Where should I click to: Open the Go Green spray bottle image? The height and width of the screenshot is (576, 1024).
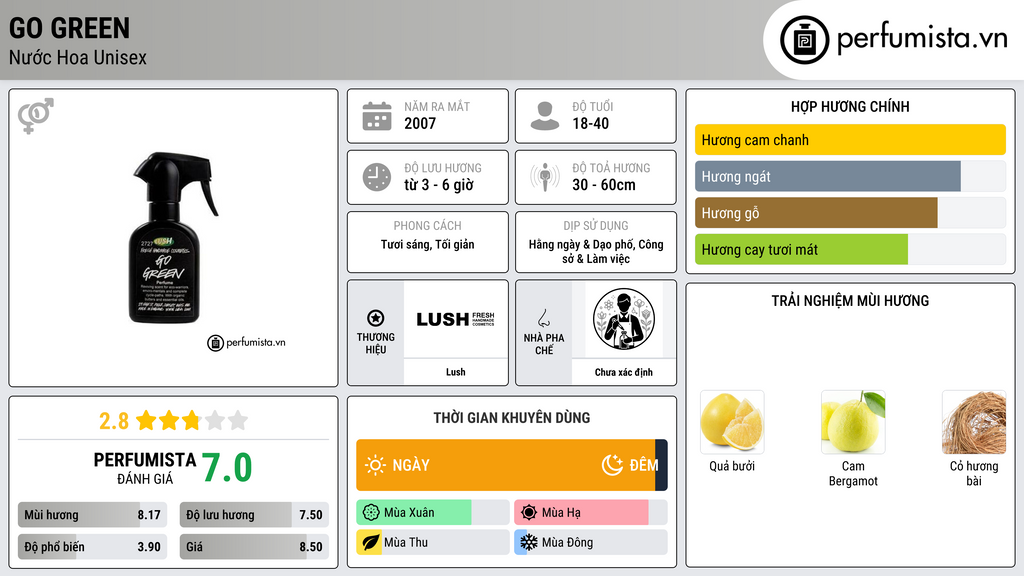tap(174, 238)
